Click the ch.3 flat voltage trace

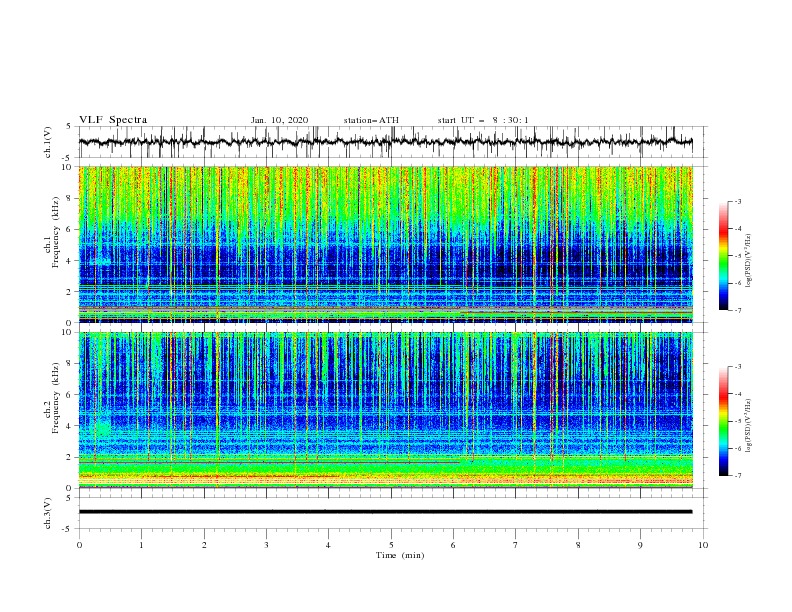[x=385, y=512]
